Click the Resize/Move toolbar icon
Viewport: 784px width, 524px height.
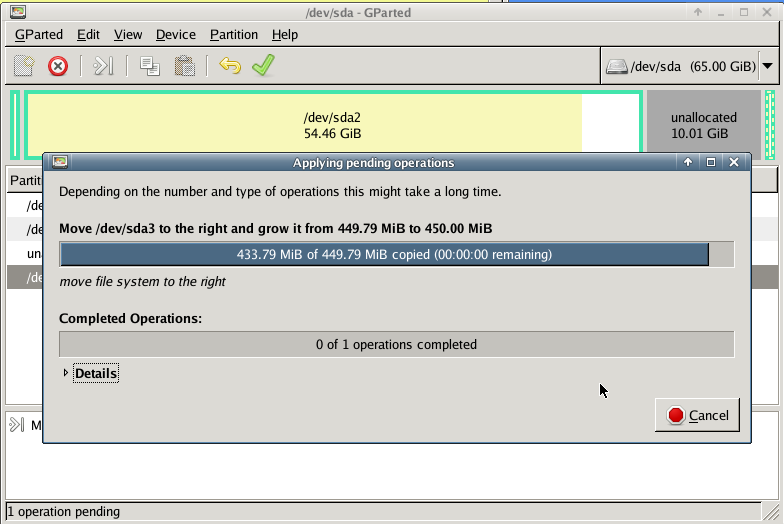(x=103, y=66)
